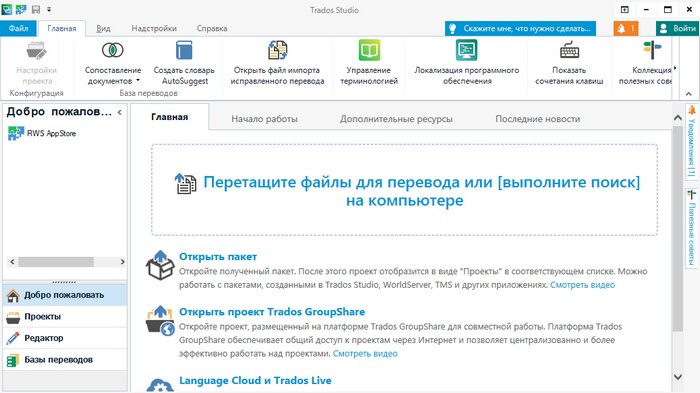Open the notifications bell with count 1

625,28
